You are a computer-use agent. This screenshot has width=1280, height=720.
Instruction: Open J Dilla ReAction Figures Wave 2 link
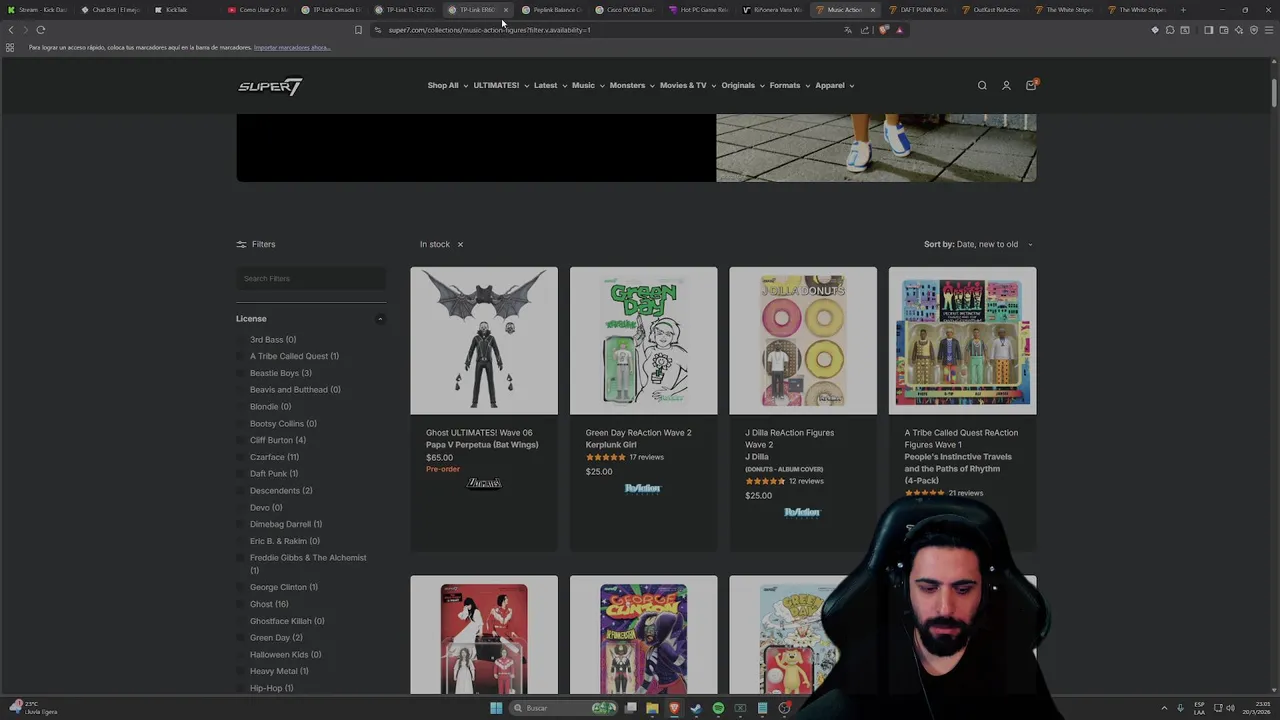pos(789,445)
